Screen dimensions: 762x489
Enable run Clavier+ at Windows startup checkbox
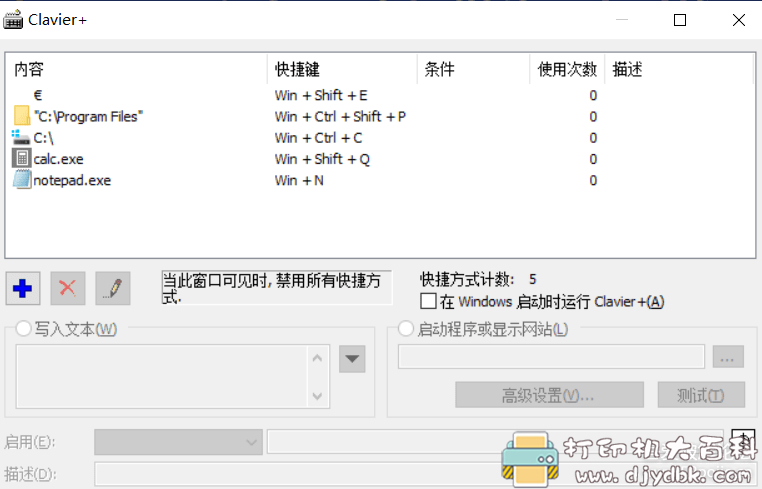click(428, 301)
